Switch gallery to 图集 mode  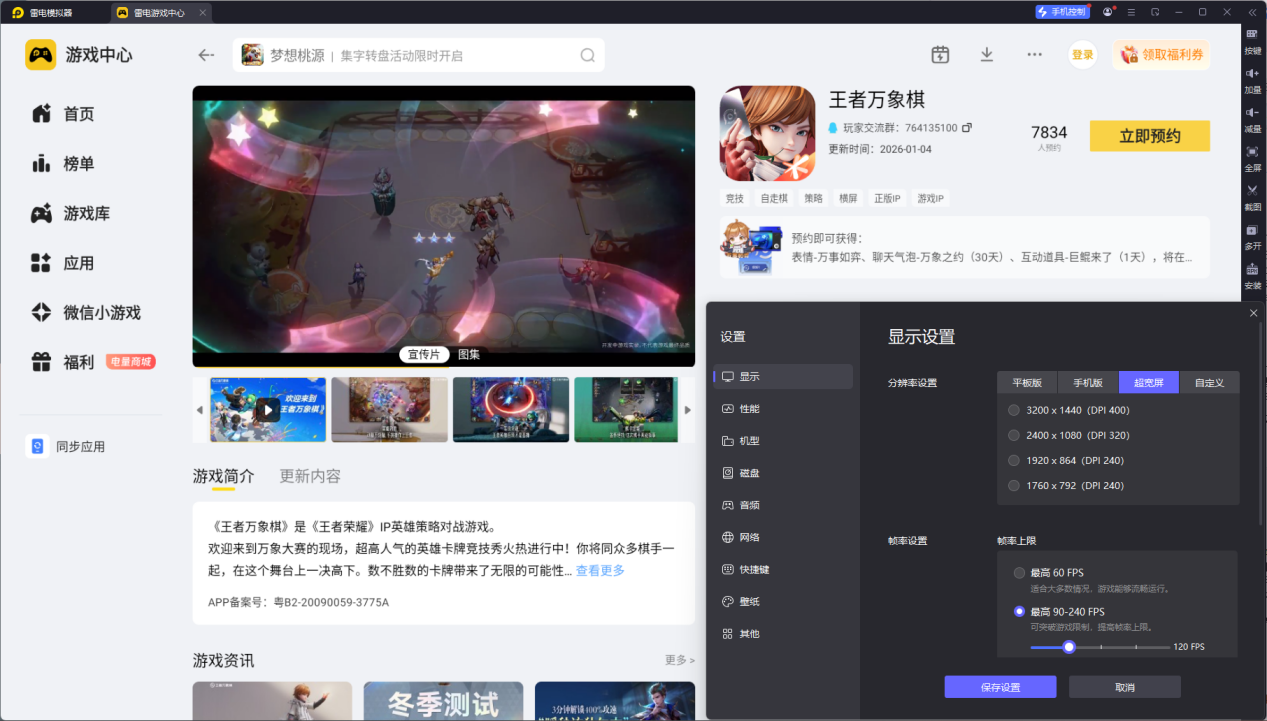click(469, 354)
